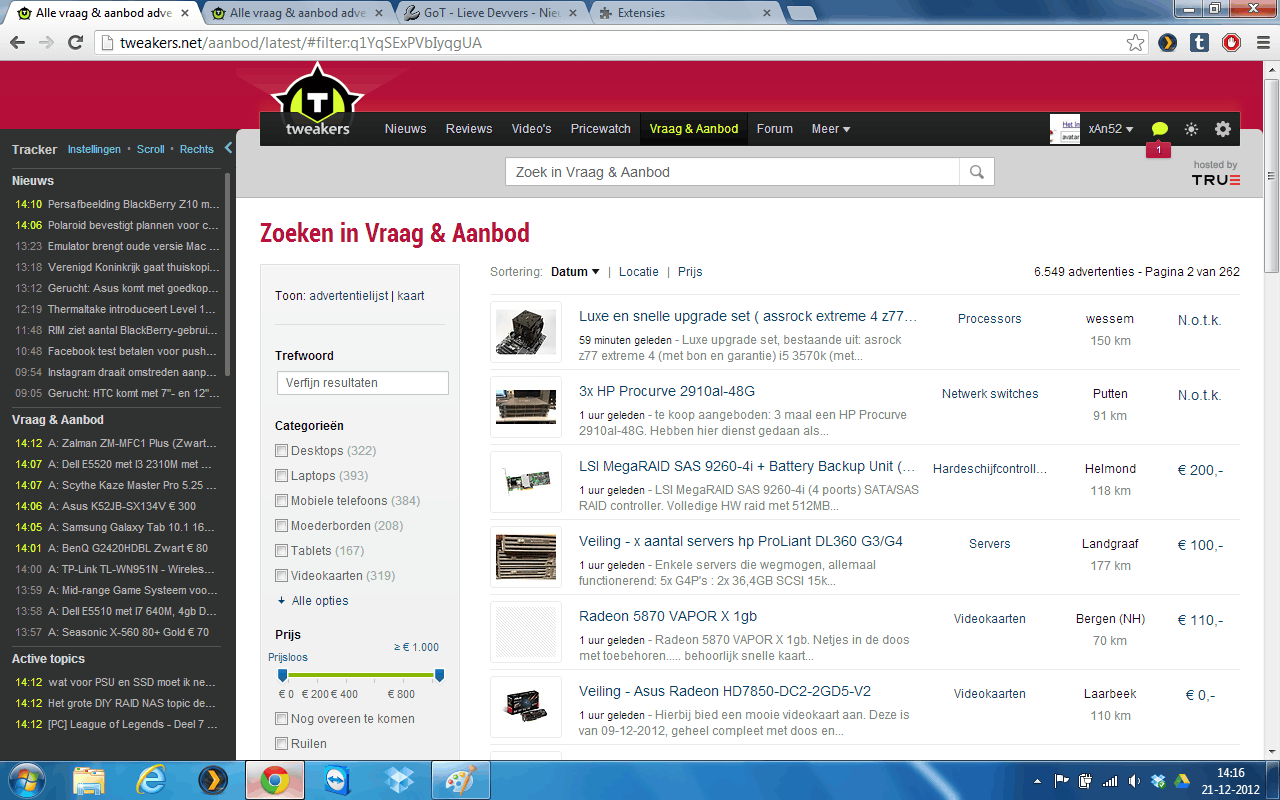The image size is (1280, 800).
Task: Sort results by Prijs
Action: click(x=690, y=272)
